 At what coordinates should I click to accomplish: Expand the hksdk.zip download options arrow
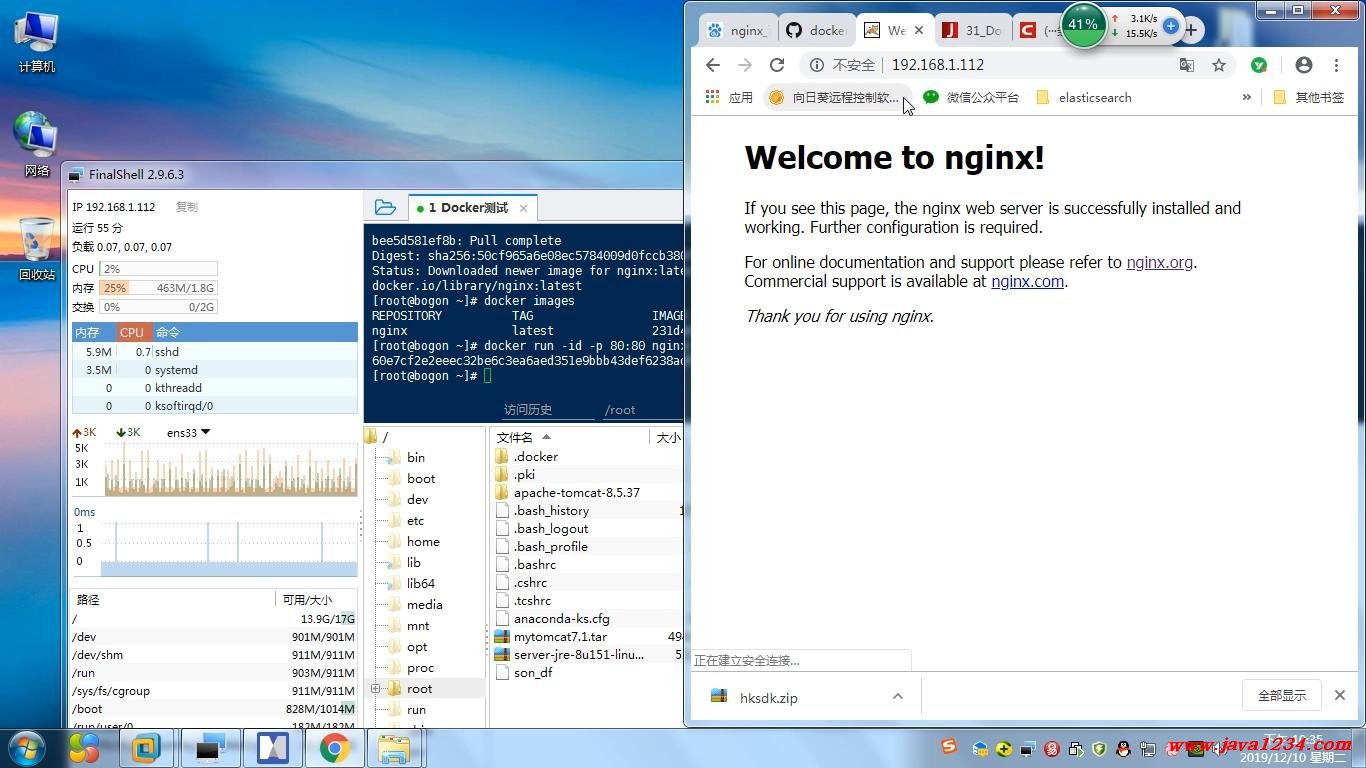897,696
